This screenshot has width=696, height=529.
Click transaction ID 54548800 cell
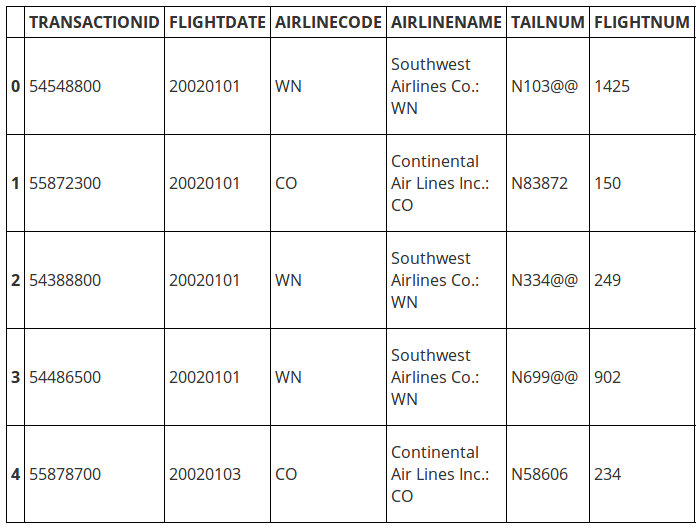click(94, 86)
